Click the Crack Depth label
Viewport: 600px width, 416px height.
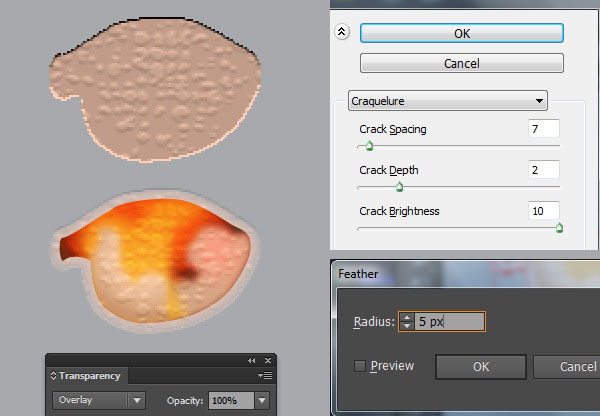click(x=389, y=170)
